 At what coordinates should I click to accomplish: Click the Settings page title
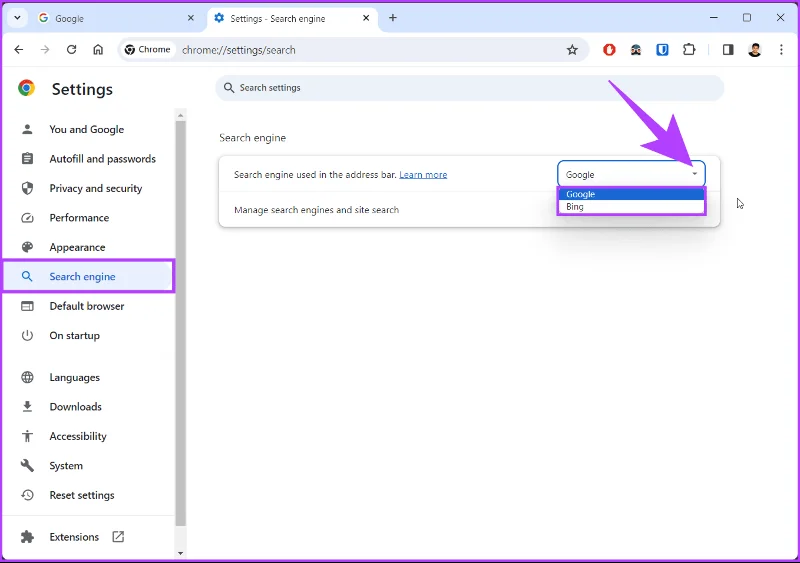tap(82, 89)
